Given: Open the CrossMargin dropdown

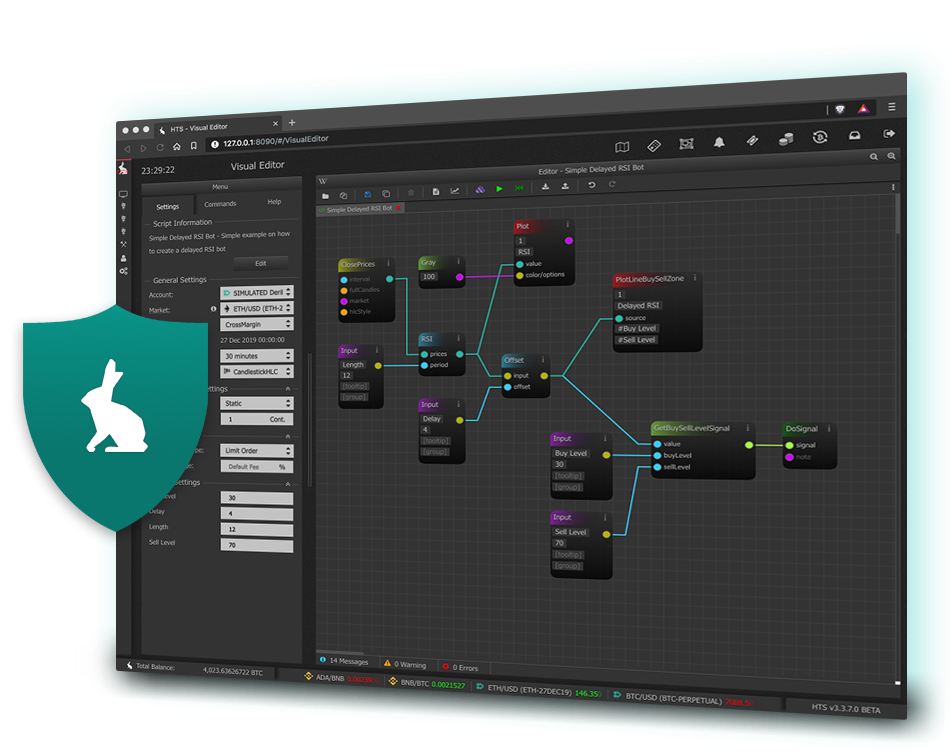Looking at the screenshot, I should click(x=257, y=325).
